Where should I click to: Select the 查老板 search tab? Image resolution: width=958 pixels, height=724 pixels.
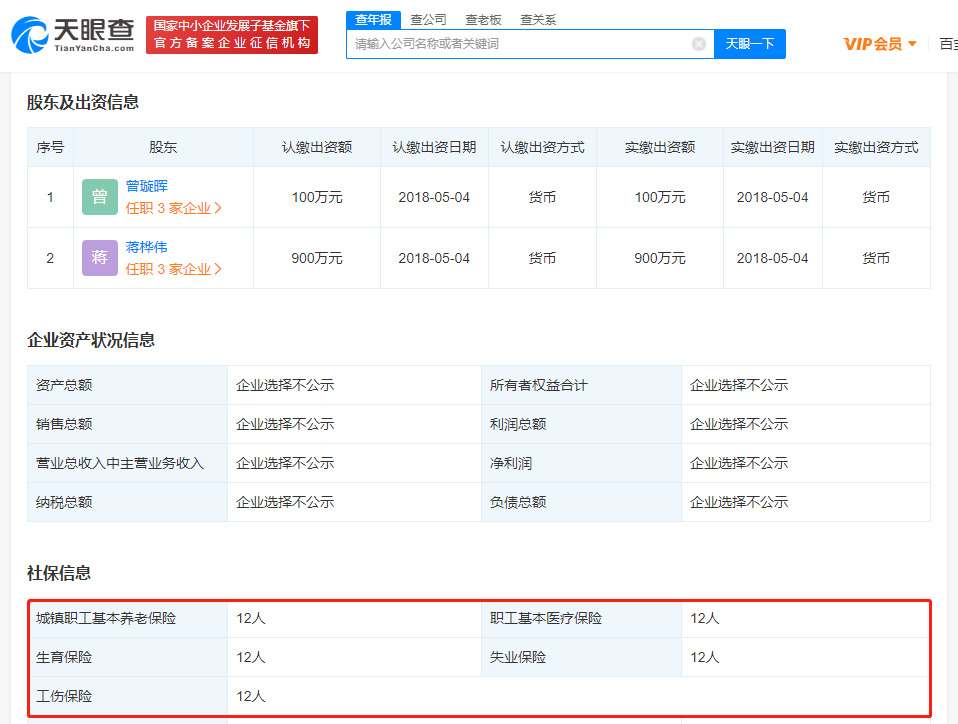483,19
